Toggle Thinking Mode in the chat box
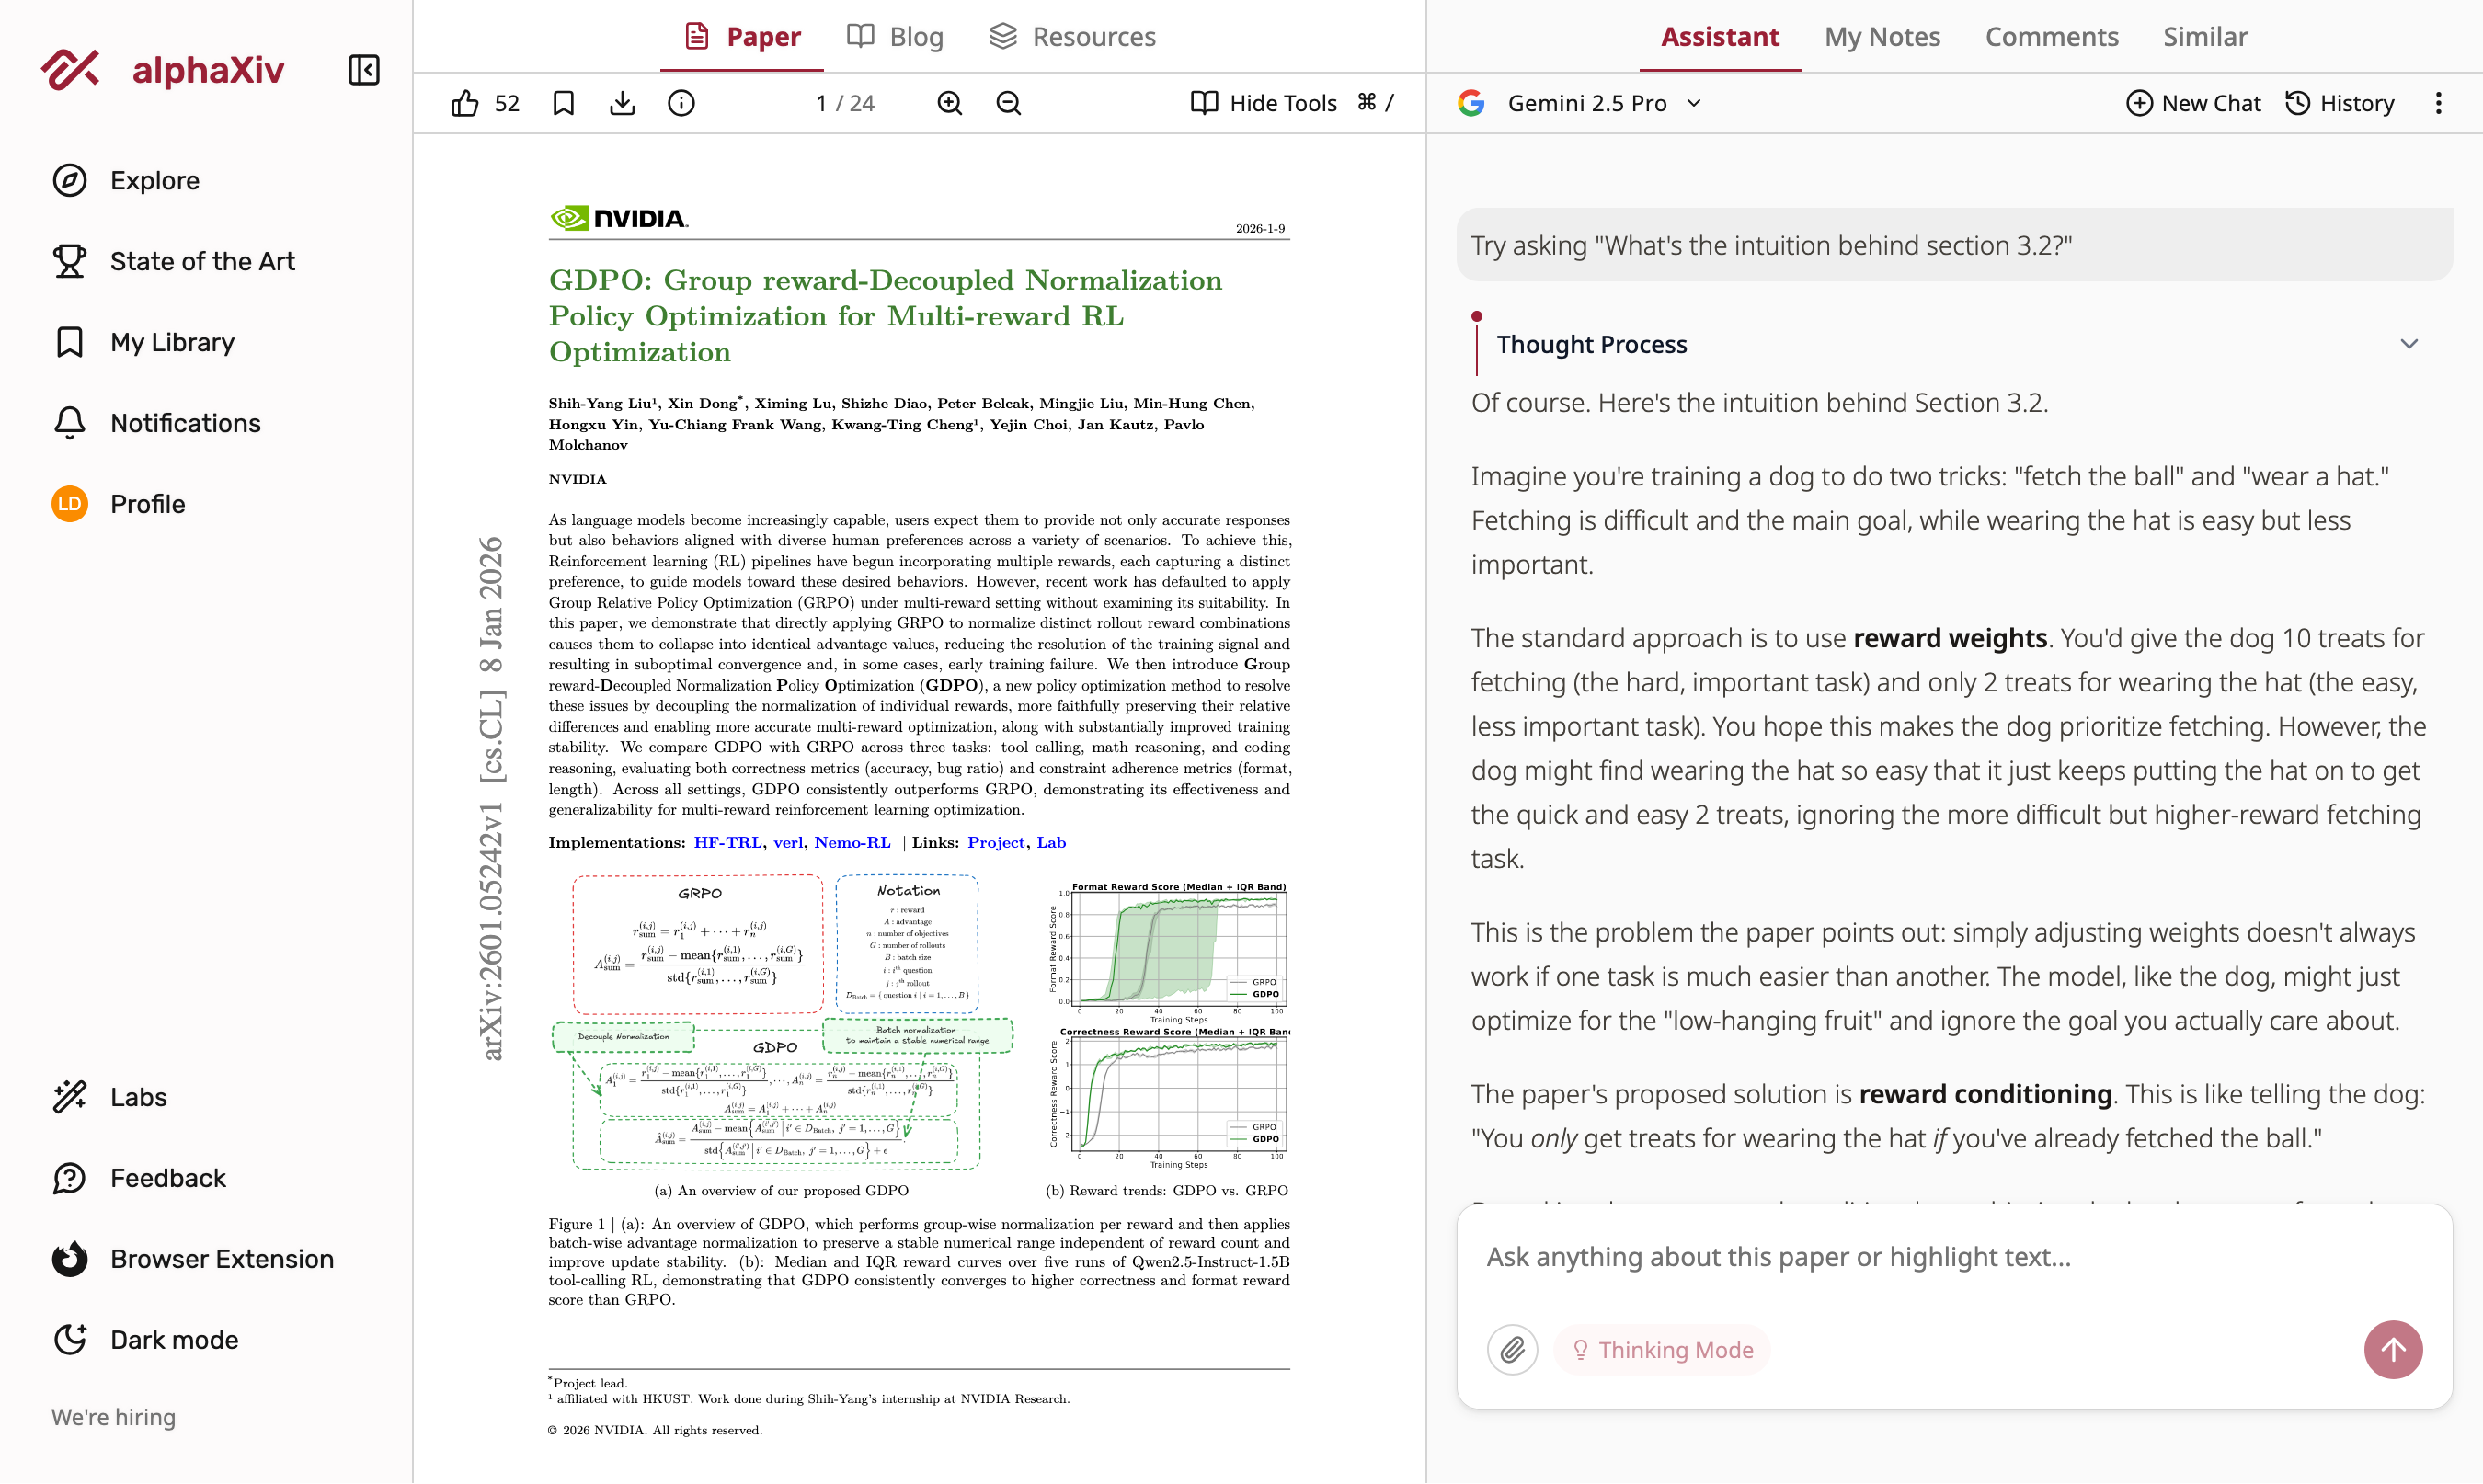 [1661, 1349]
